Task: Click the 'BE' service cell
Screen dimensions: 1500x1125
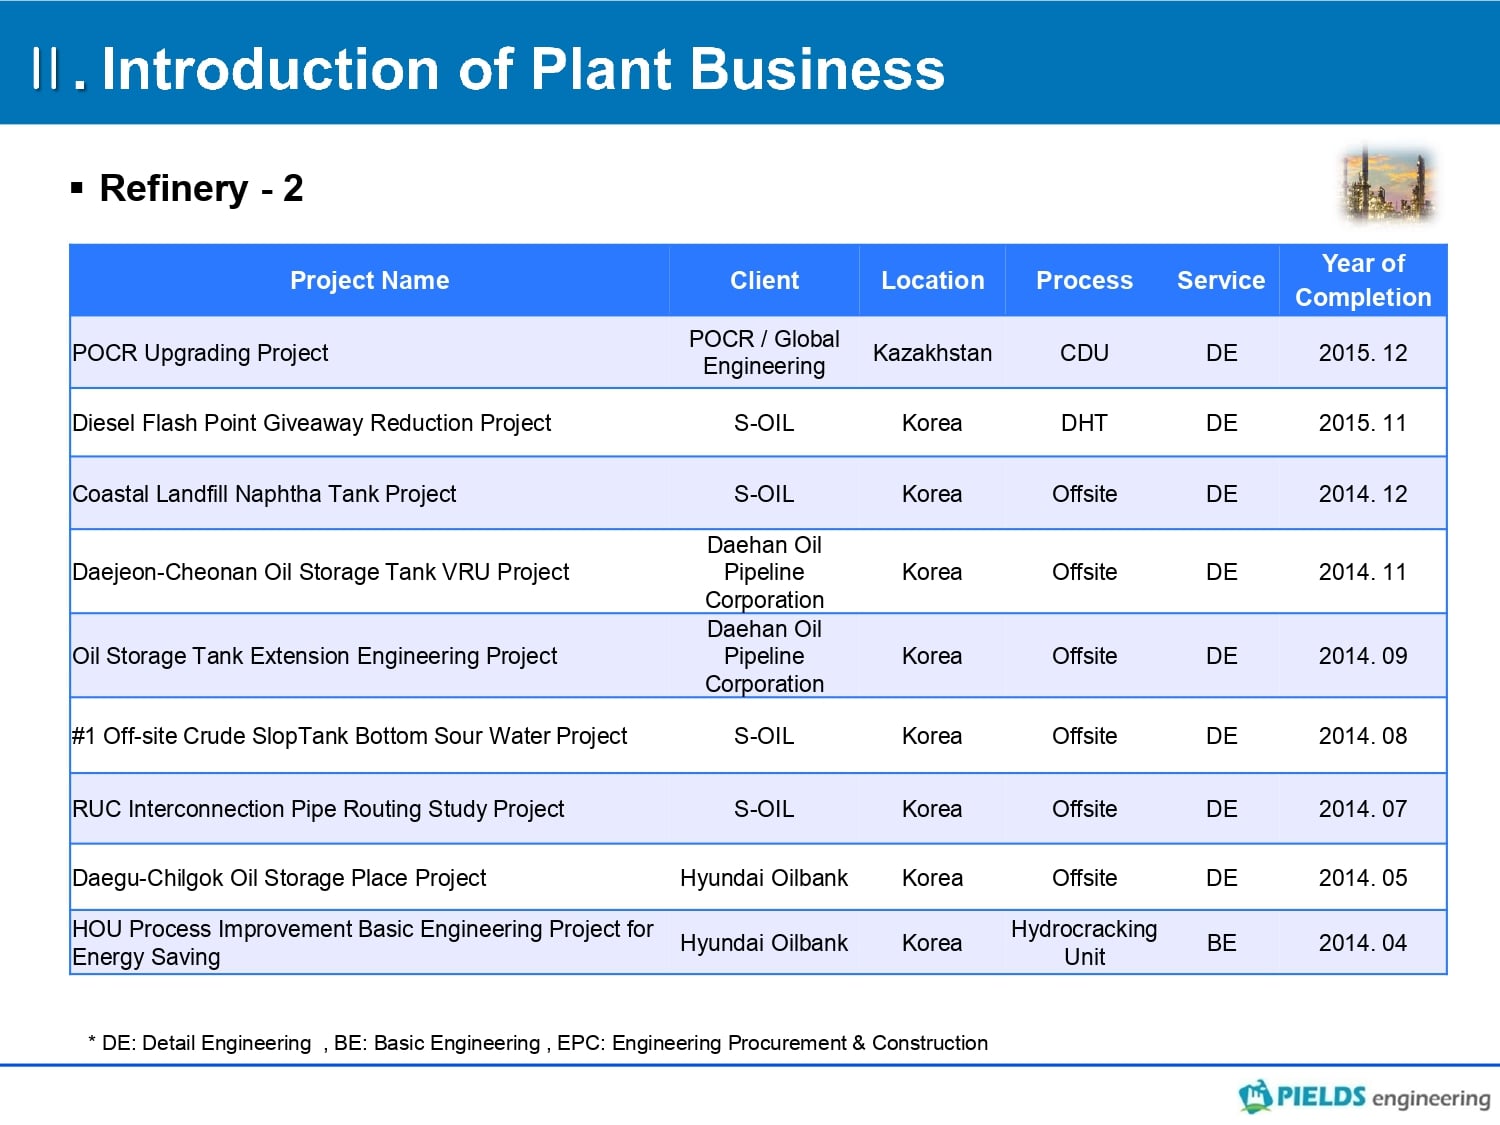Action: pyautogui.click(x=1221, y=943)
